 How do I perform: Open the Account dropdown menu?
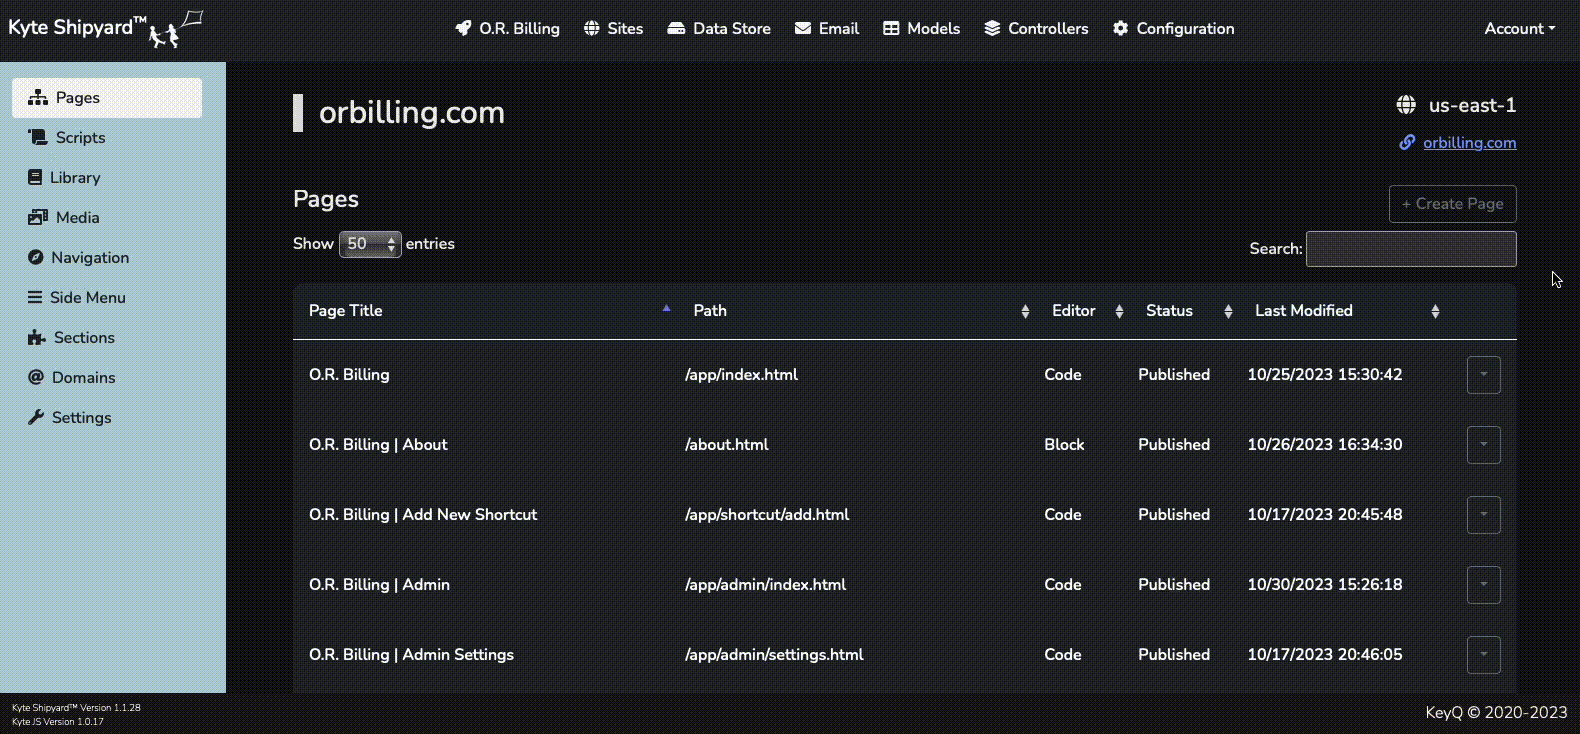coord(1519,29)
